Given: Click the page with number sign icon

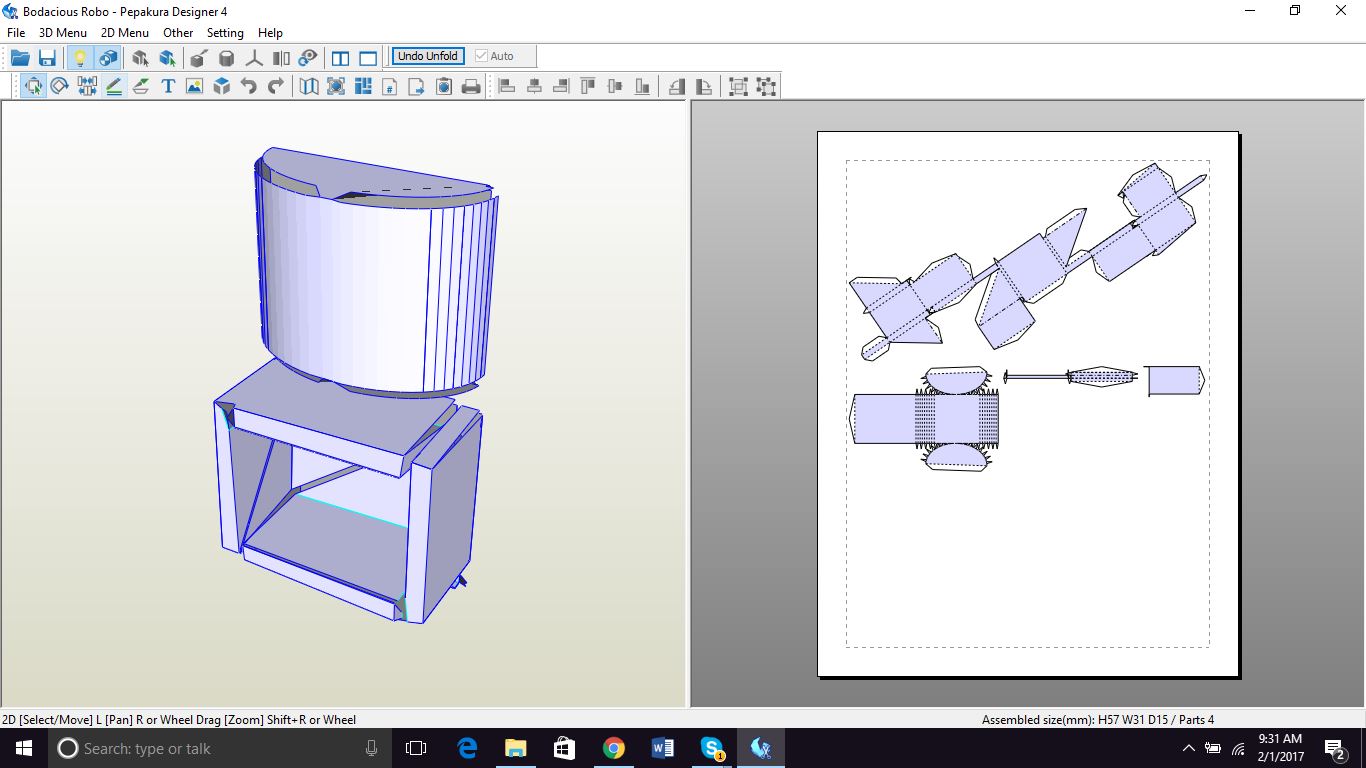Looking at the screenshot, I should pyautogui.click(x=390, y=86).
